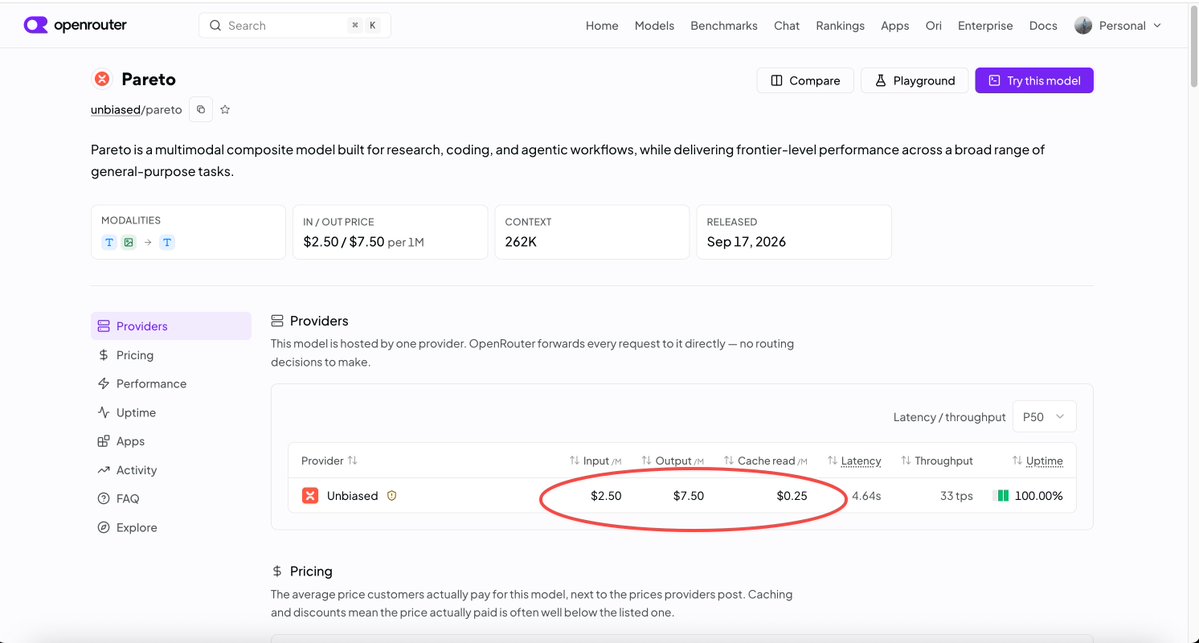The image size is (1199, 643).
Task: Click the Providers section heading icon
Action: (x=277, y=321)
